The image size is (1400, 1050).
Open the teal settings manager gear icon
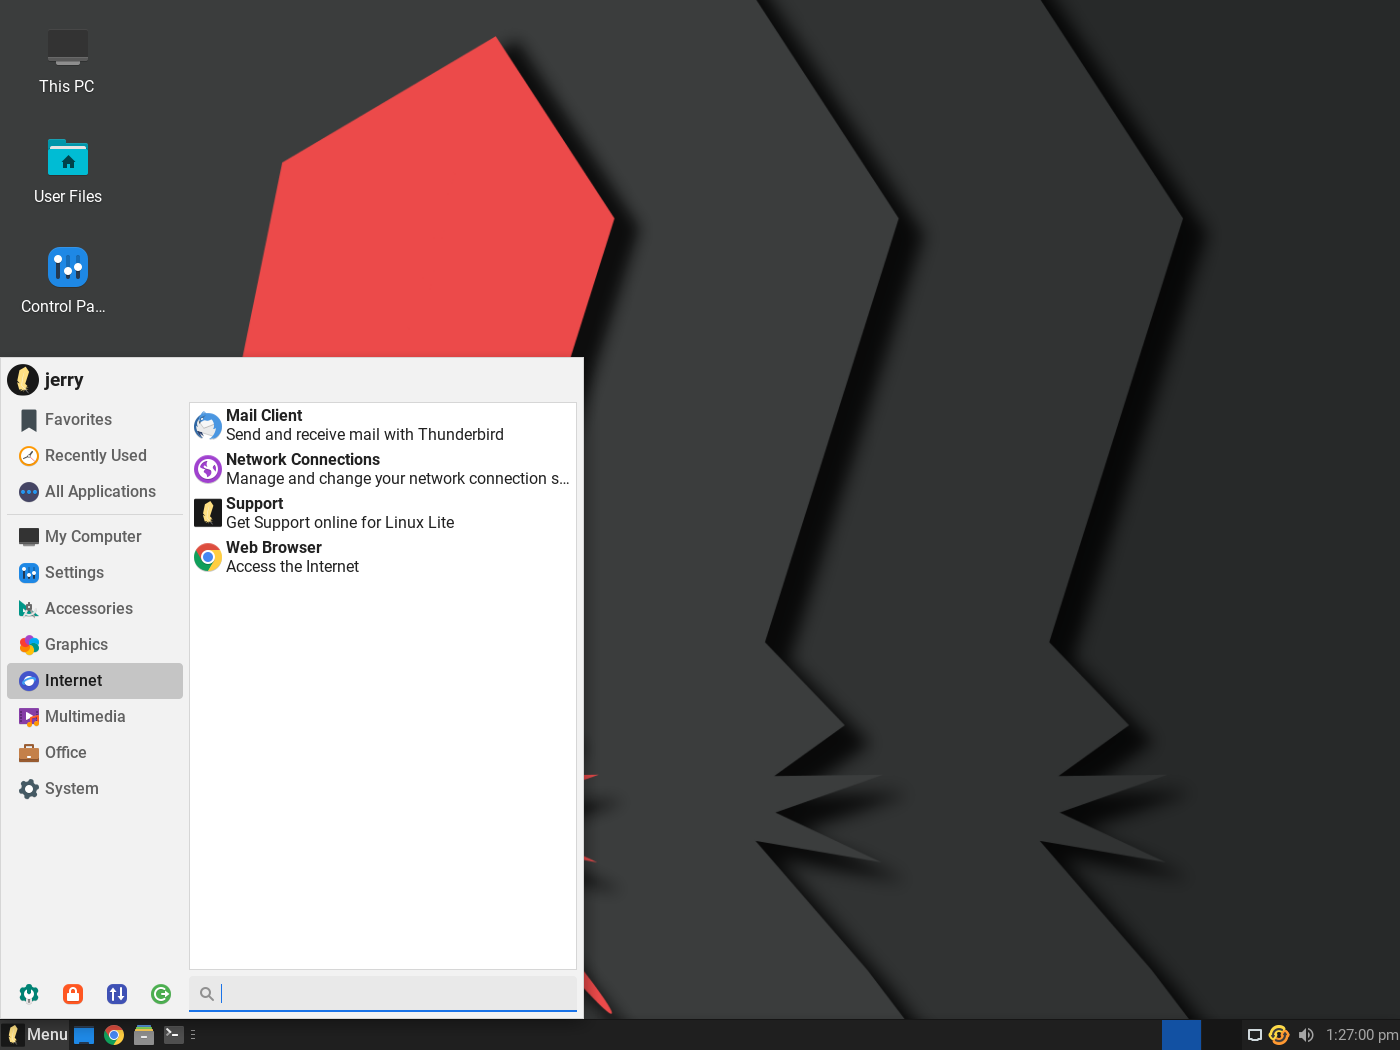point(29,993)
